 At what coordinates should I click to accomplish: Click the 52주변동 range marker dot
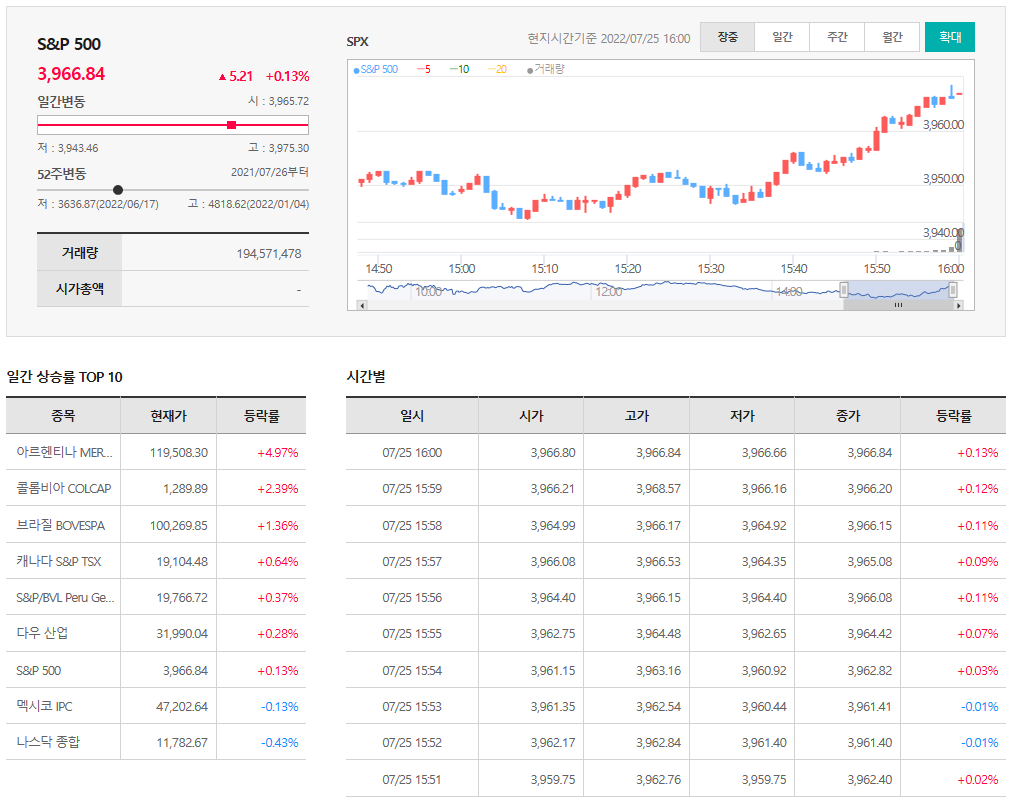pos(118,190)
